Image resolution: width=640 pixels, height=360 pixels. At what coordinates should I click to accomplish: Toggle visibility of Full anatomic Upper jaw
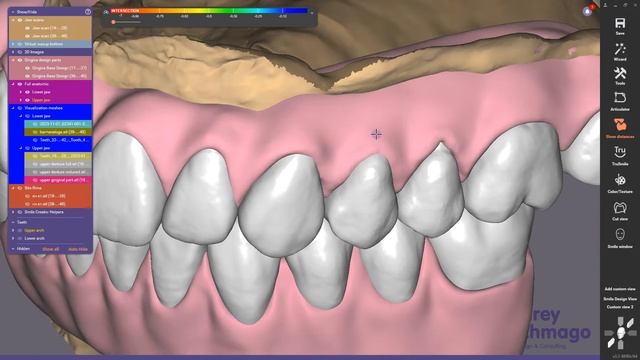point(27,100)
